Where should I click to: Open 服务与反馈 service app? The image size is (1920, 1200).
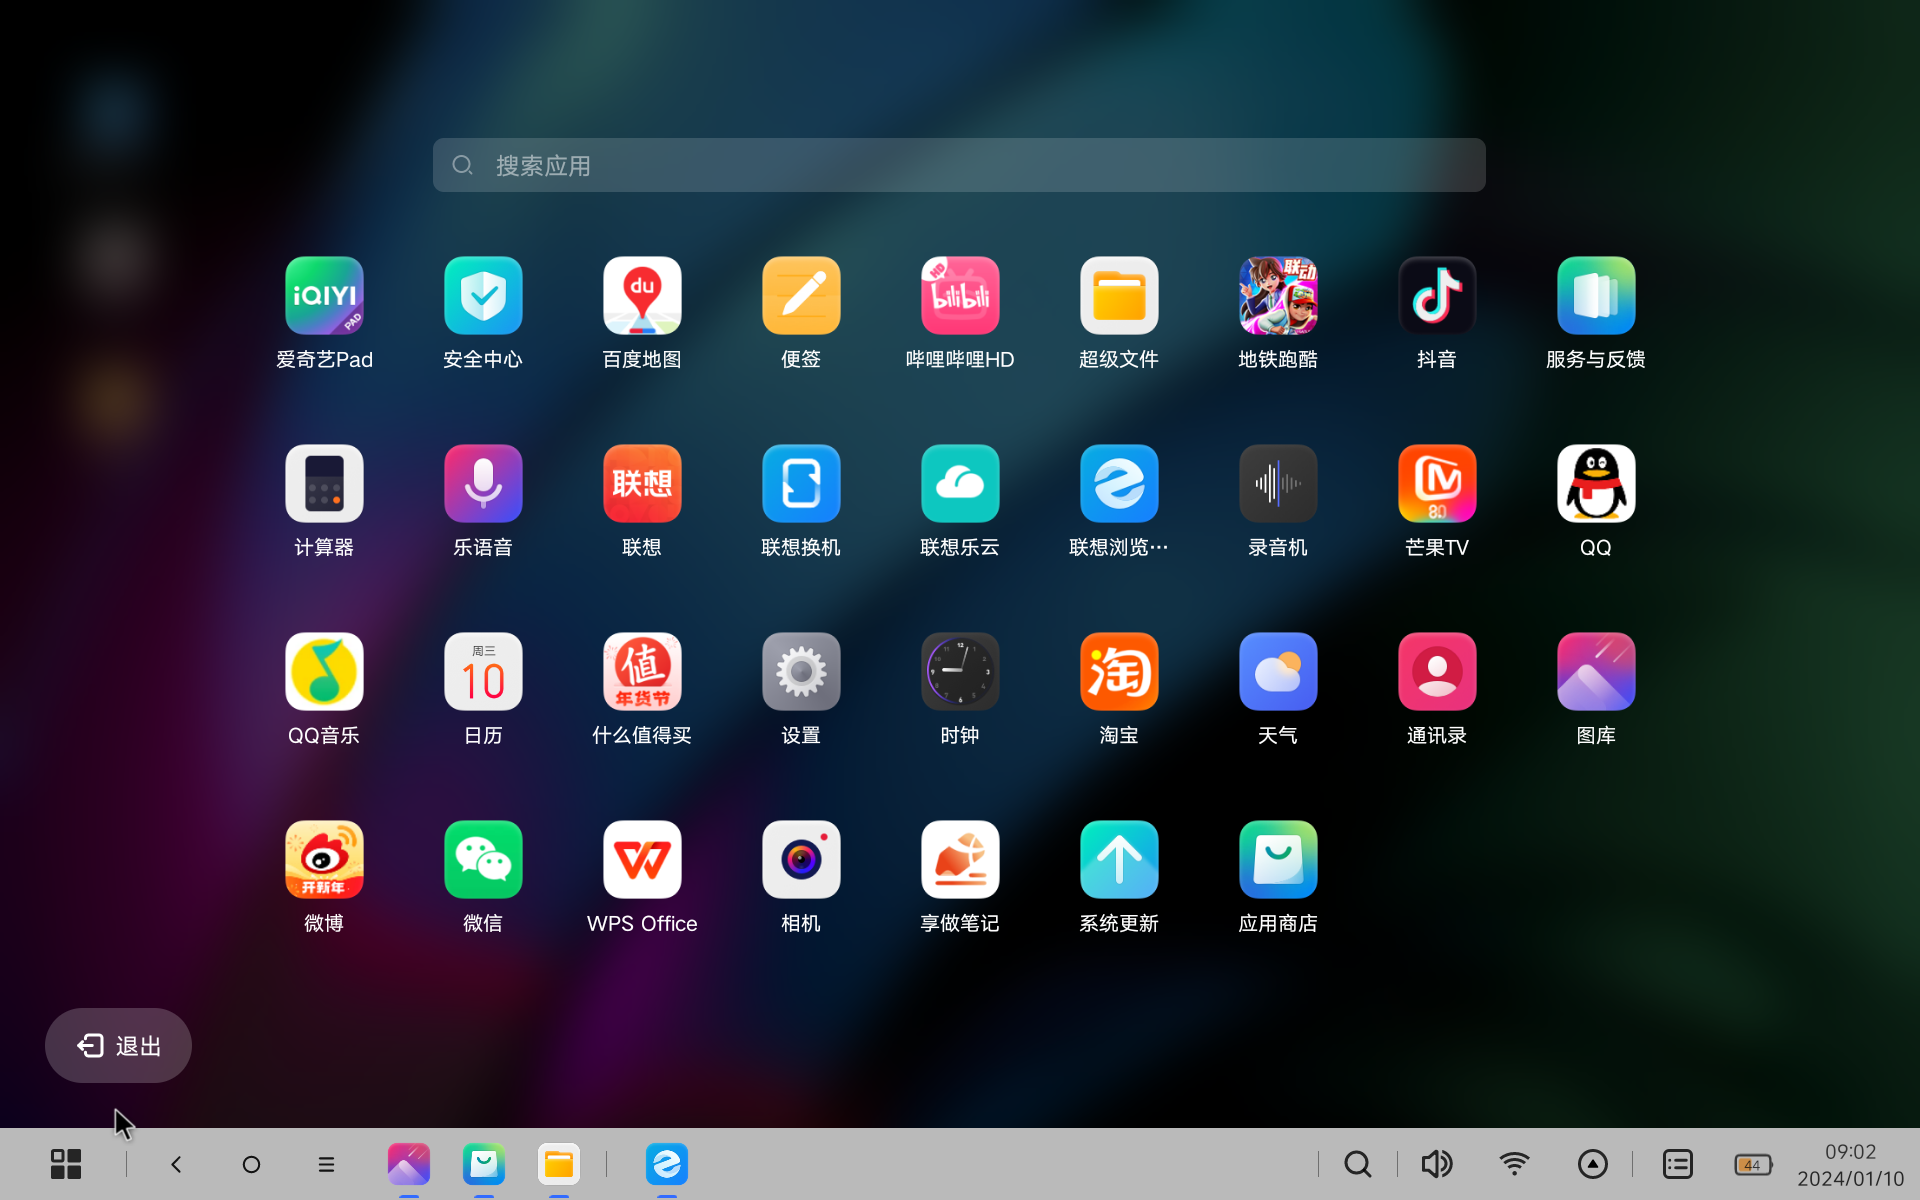click(1596, 296)
